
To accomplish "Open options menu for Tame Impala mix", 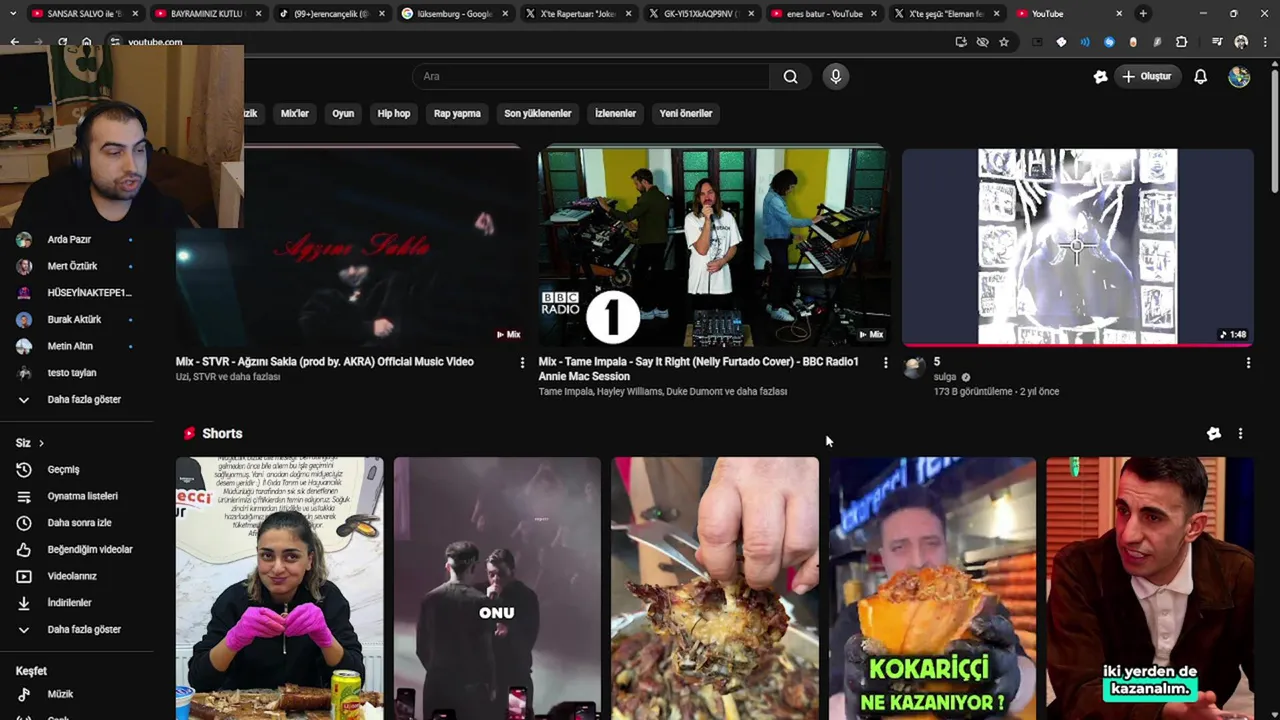I will pyautogui.click(x=885, y=363).
